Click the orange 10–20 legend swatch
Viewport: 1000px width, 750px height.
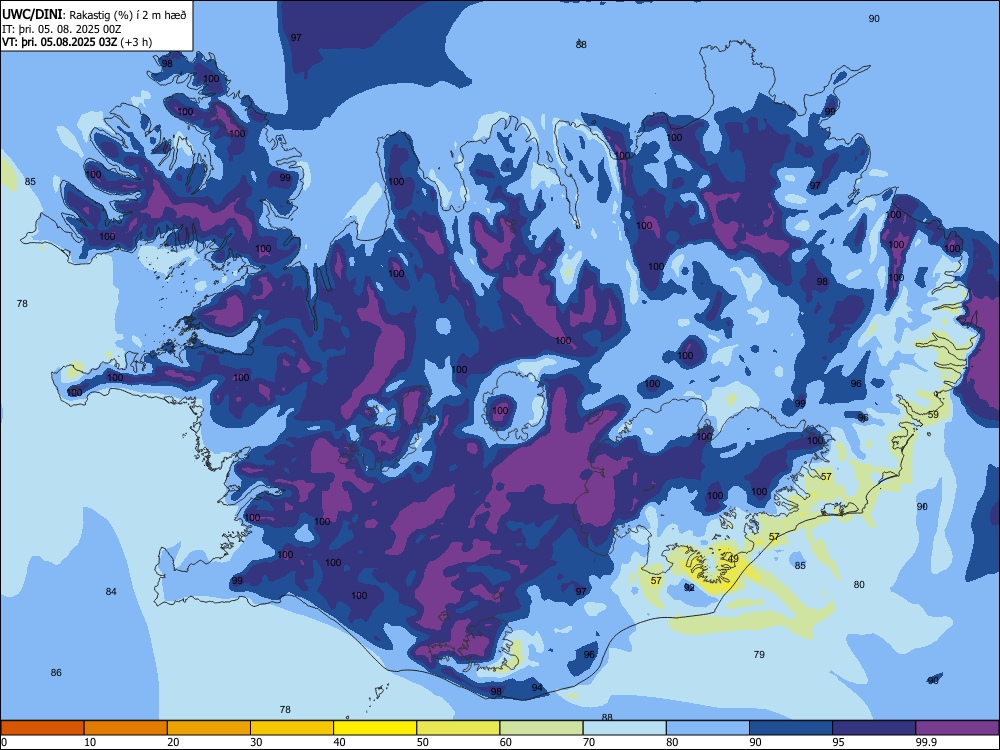(126, 728)
